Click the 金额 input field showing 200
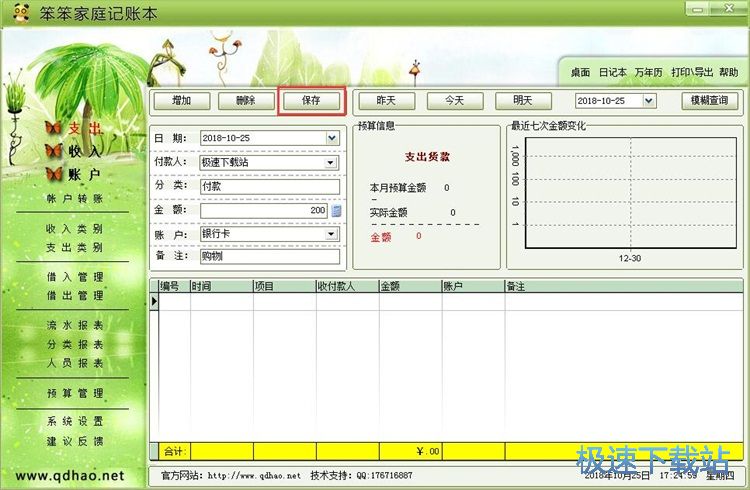 264,211
